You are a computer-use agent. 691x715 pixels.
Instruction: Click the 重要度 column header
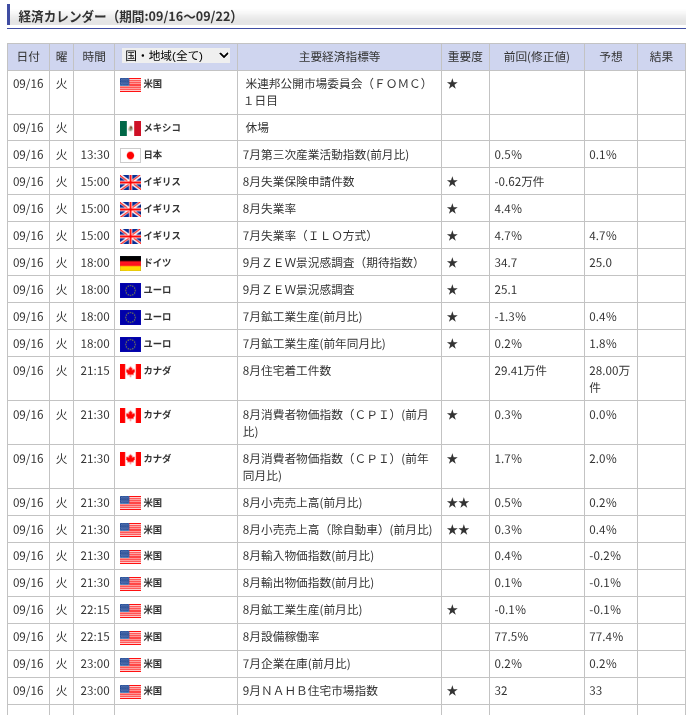pyautogui.click(x=465, y=57)
